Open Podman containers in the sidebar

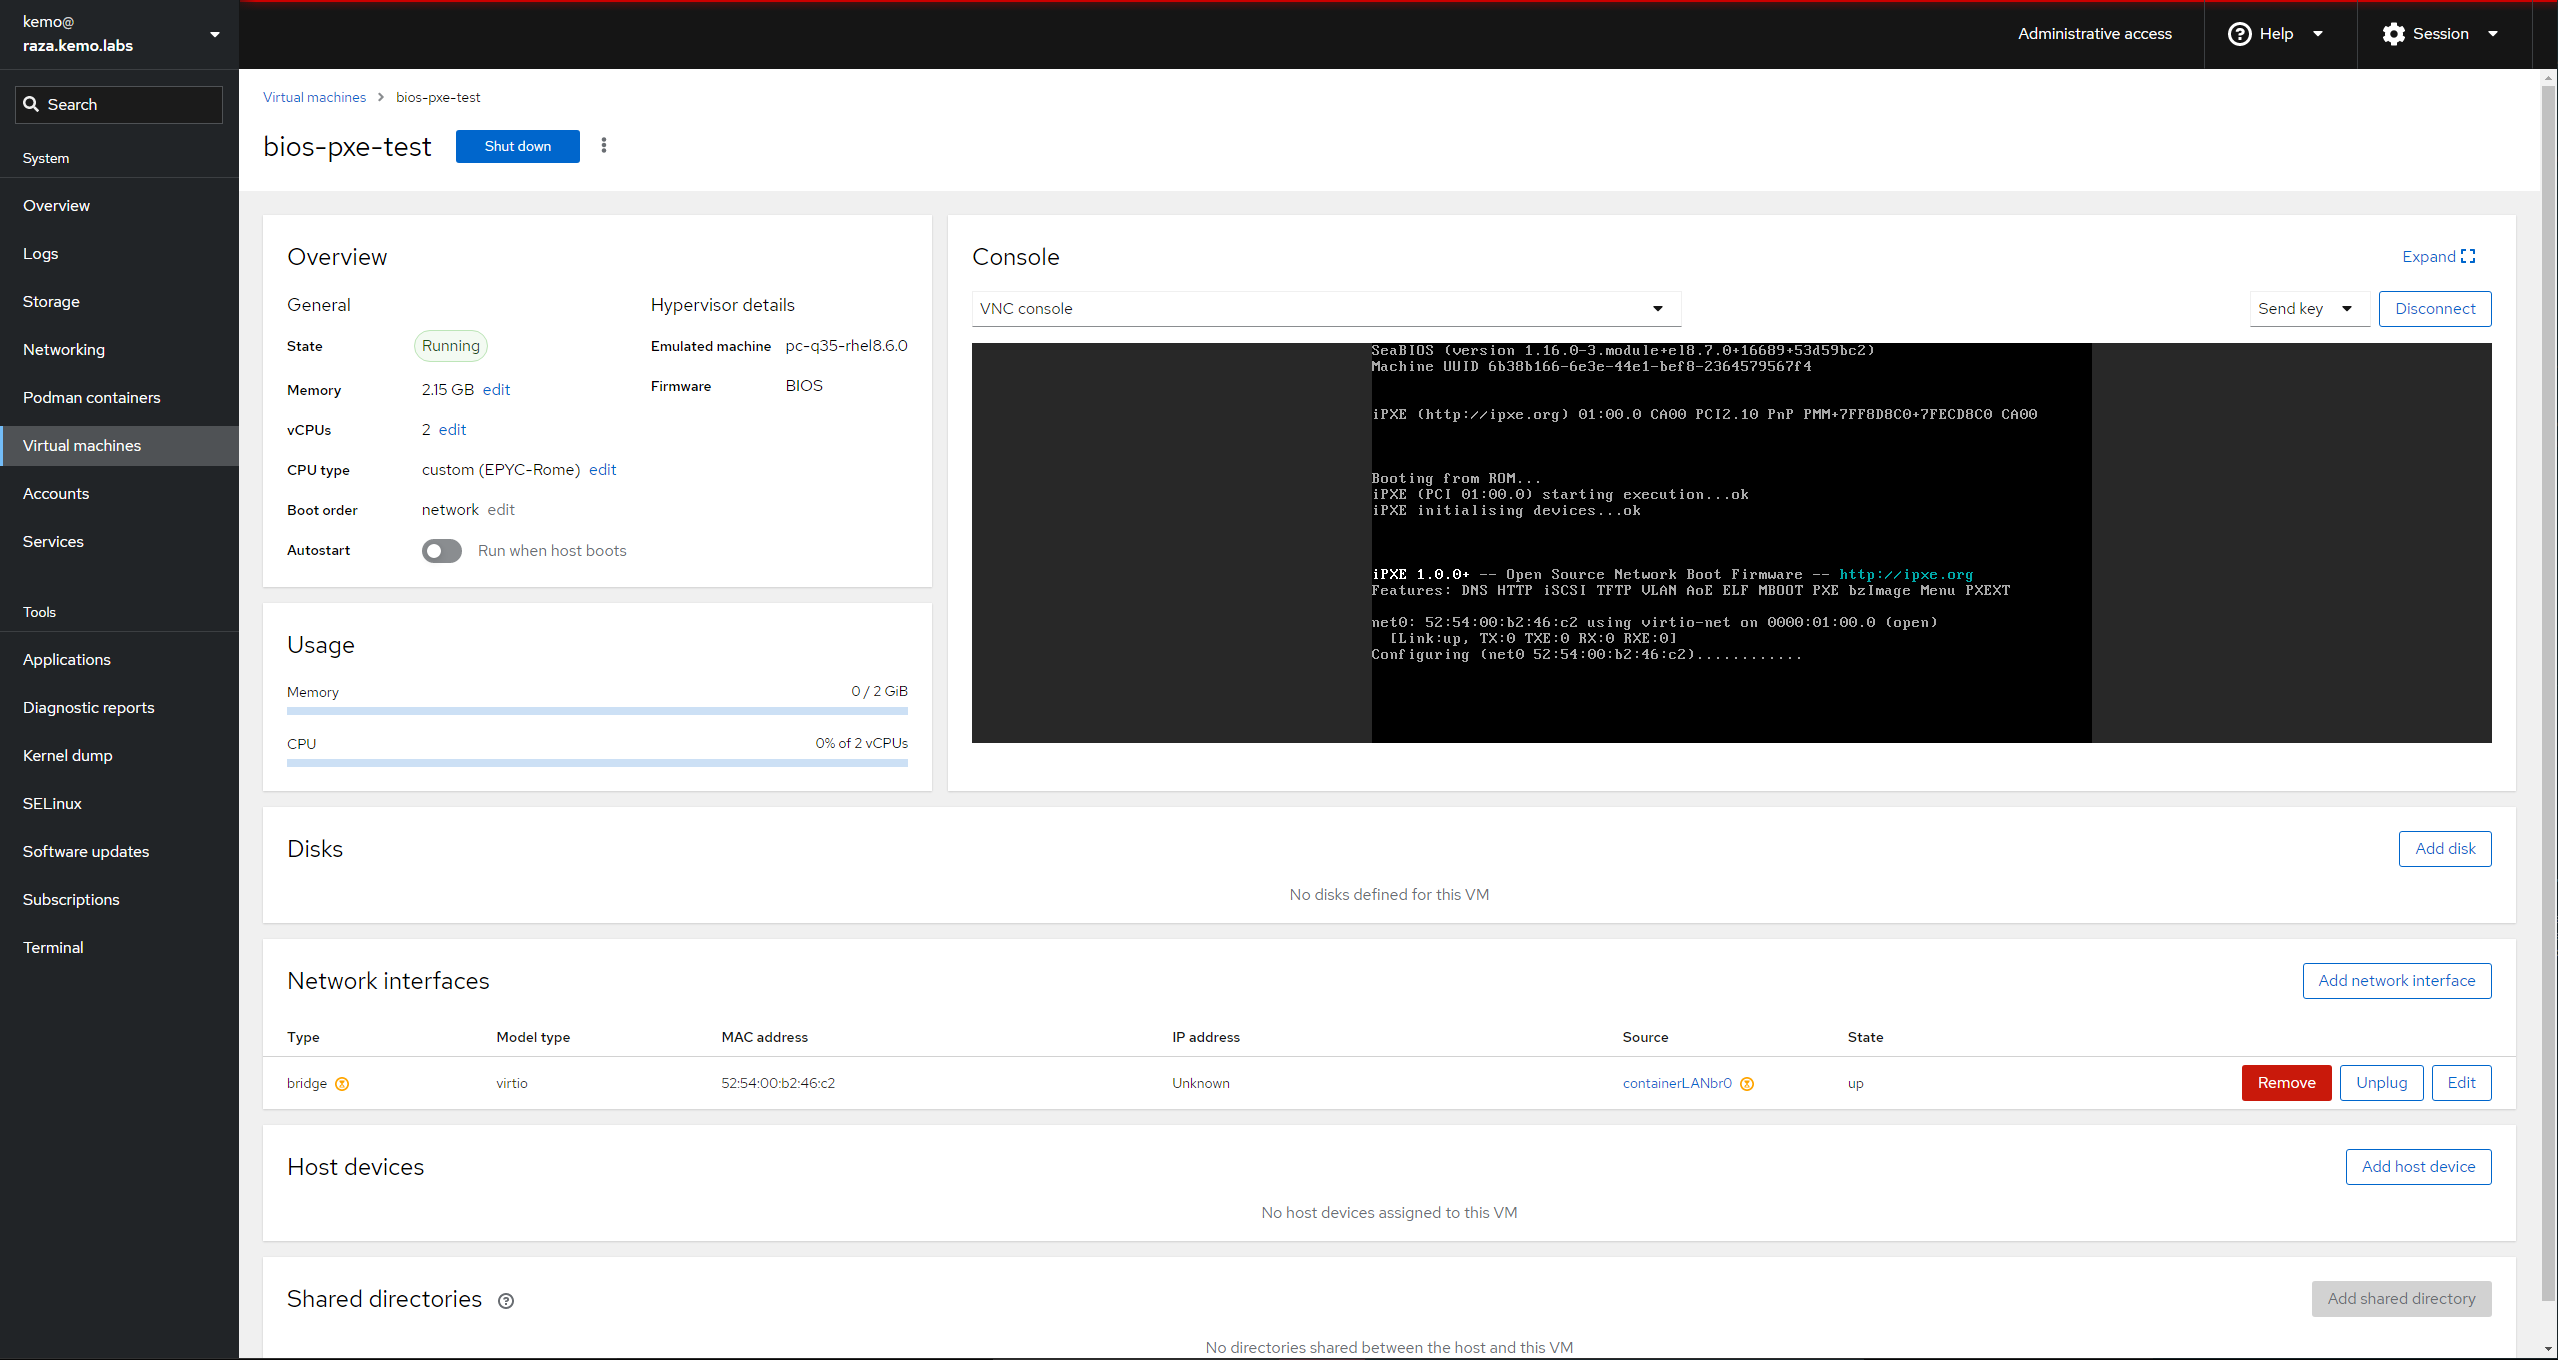92,398
